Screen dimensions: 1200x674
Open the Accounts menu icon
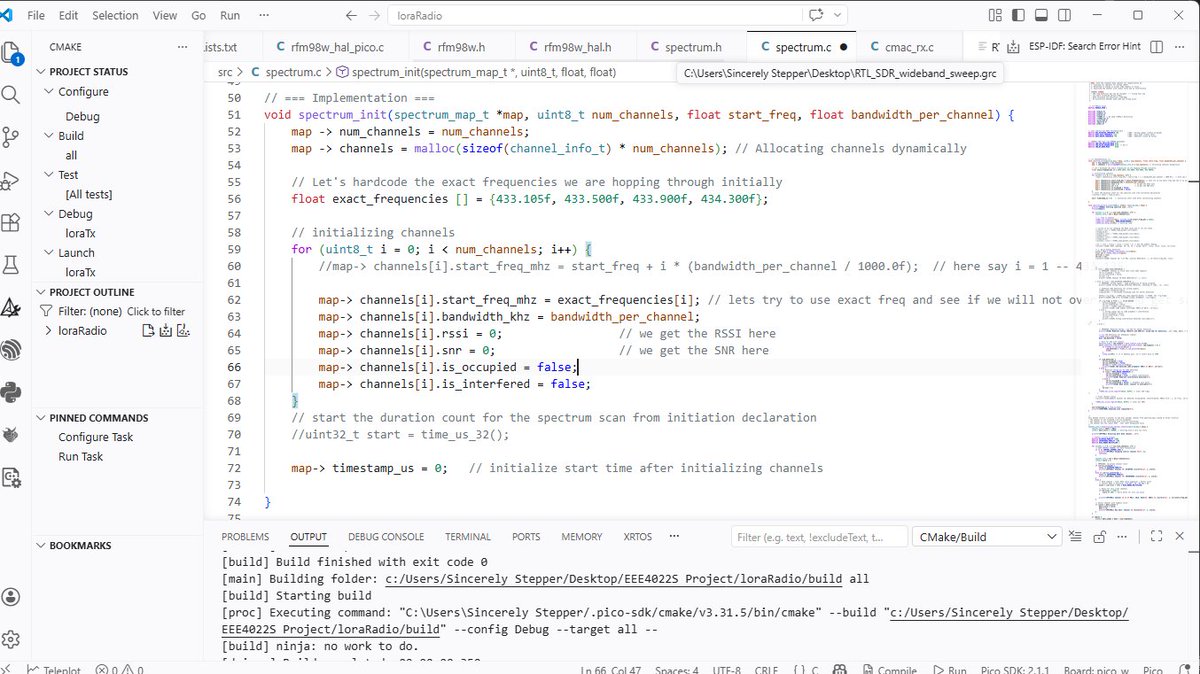(11, 597)
